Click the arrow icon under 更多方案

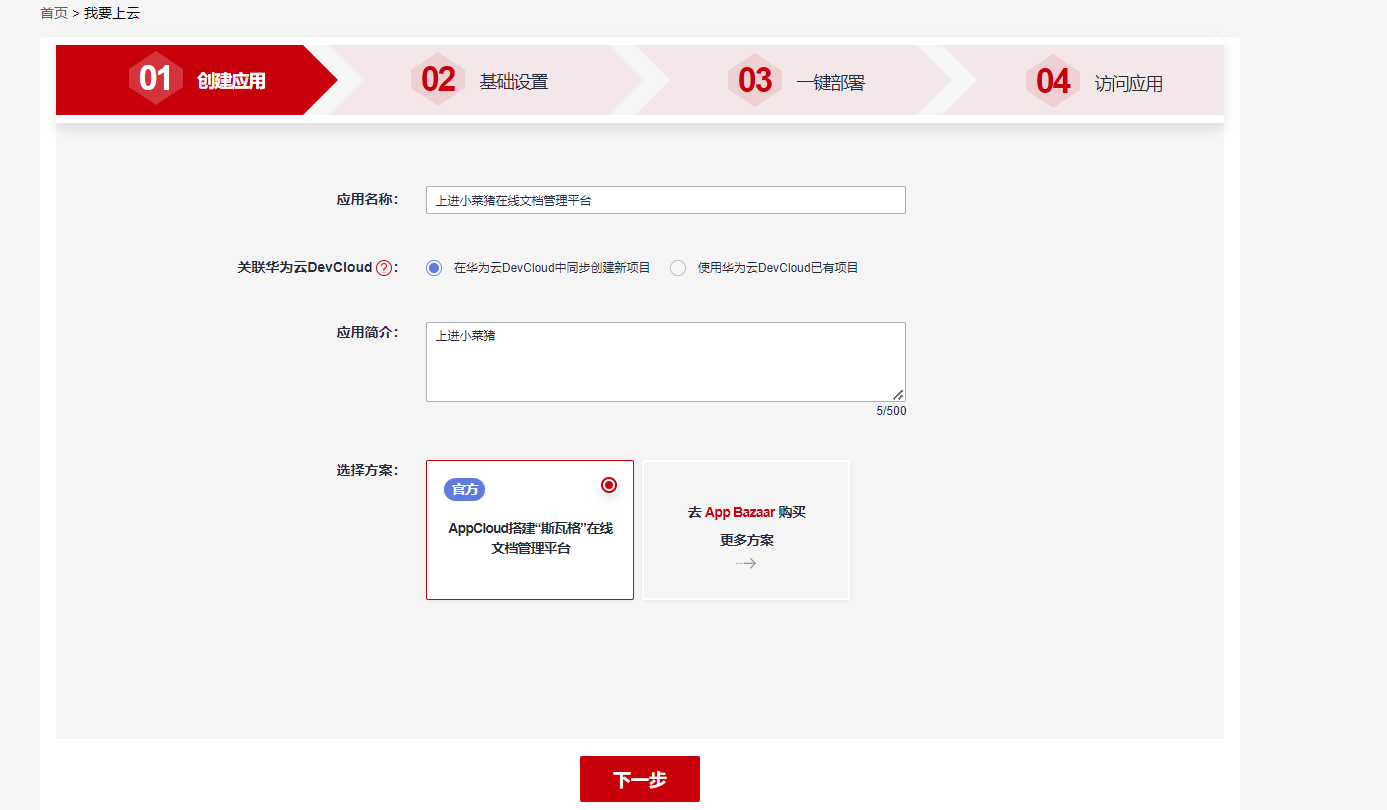click(x=746, y=563)
